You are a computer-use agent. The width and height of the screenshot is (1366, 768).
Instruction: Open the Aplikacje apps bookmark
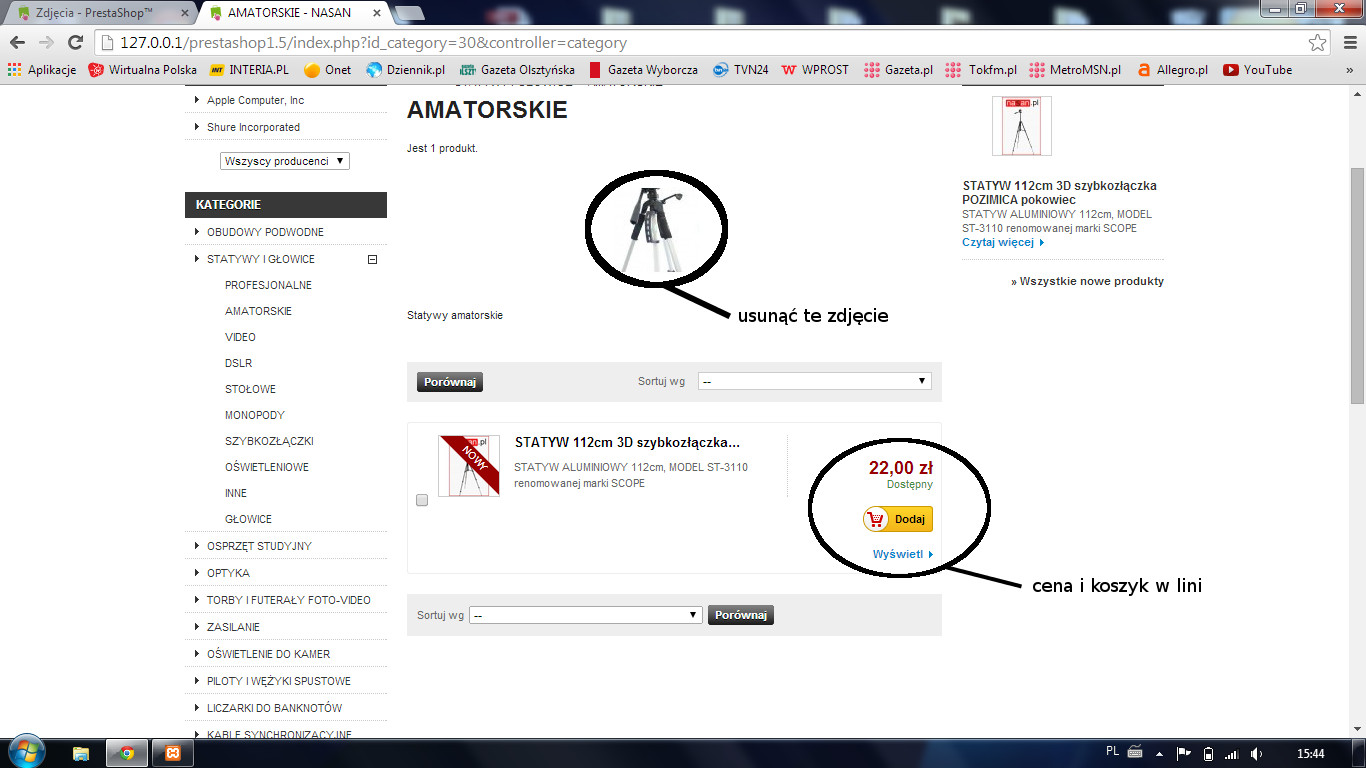[42, 70]
